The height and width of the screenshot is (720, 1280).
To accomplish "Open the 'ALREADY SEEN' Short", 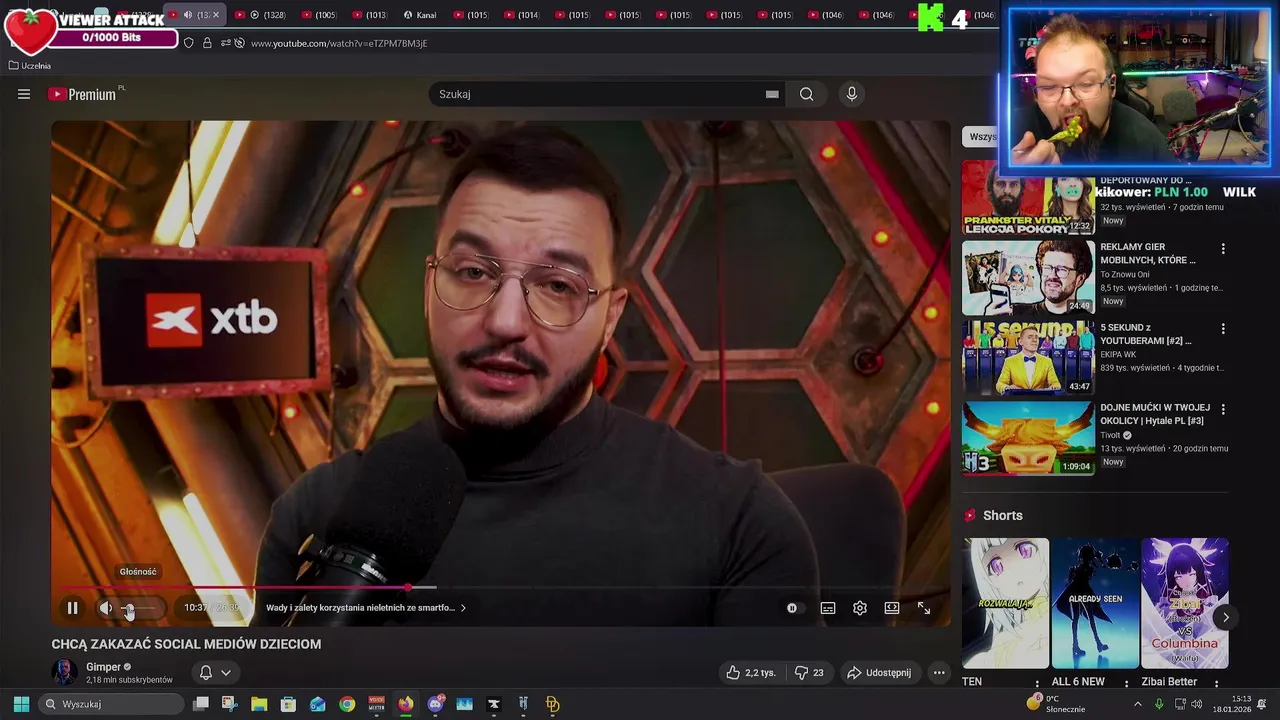I will pyautogui.click(x=1095, y=603).
